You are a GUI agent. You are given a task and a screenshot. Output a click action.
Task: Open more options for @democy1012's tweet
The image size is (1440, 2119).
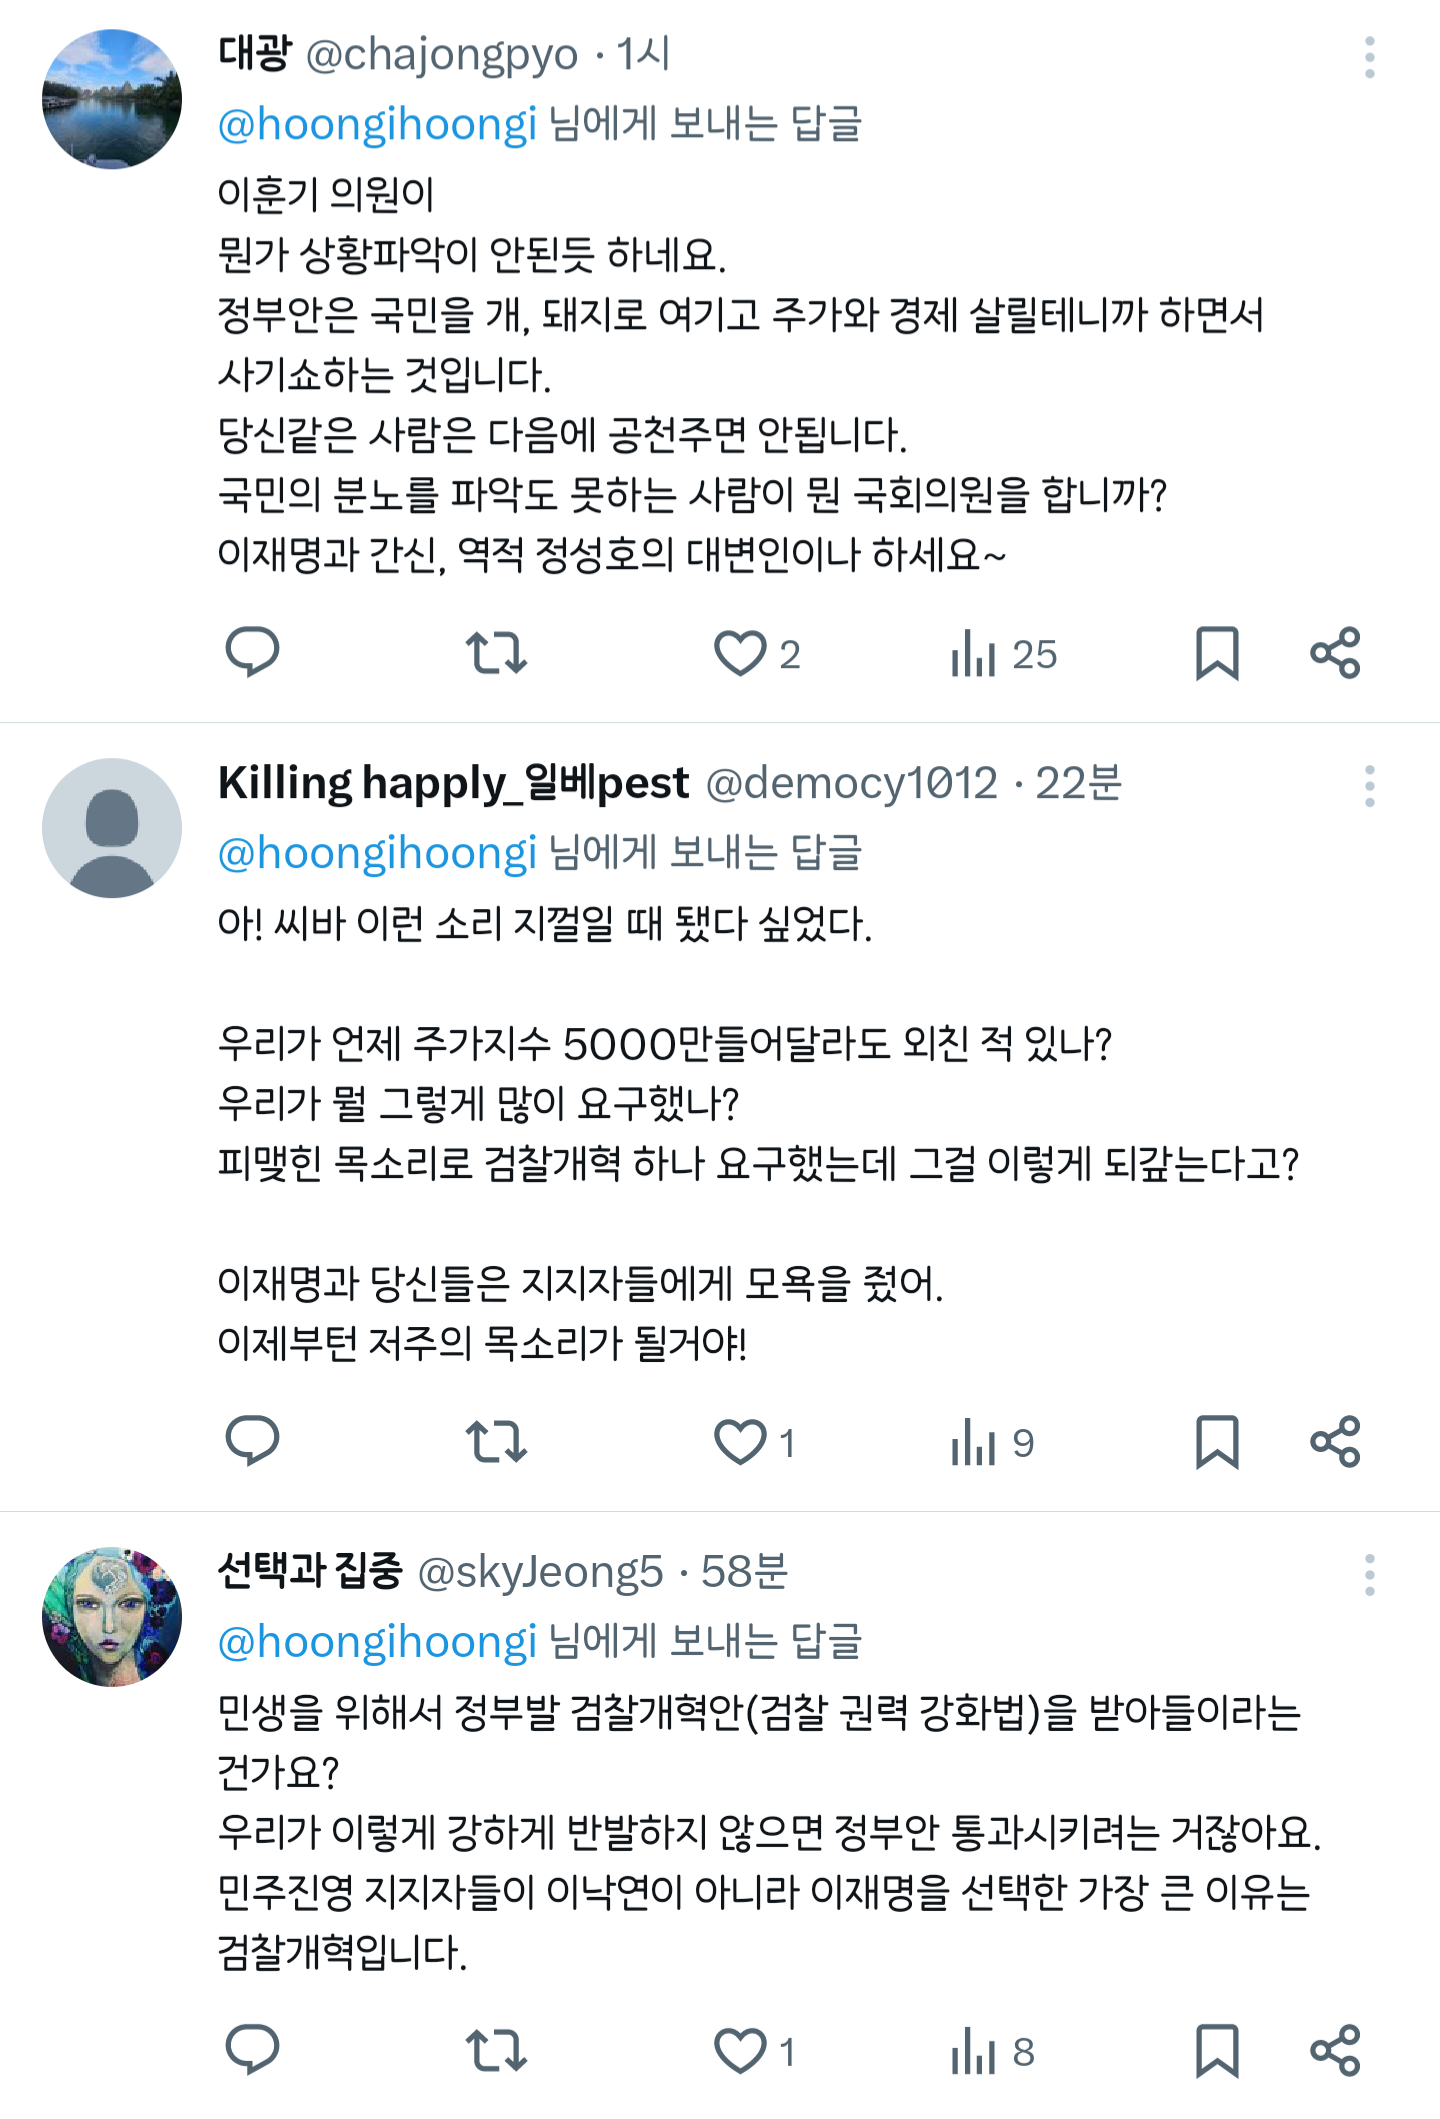click(1369, 787)
